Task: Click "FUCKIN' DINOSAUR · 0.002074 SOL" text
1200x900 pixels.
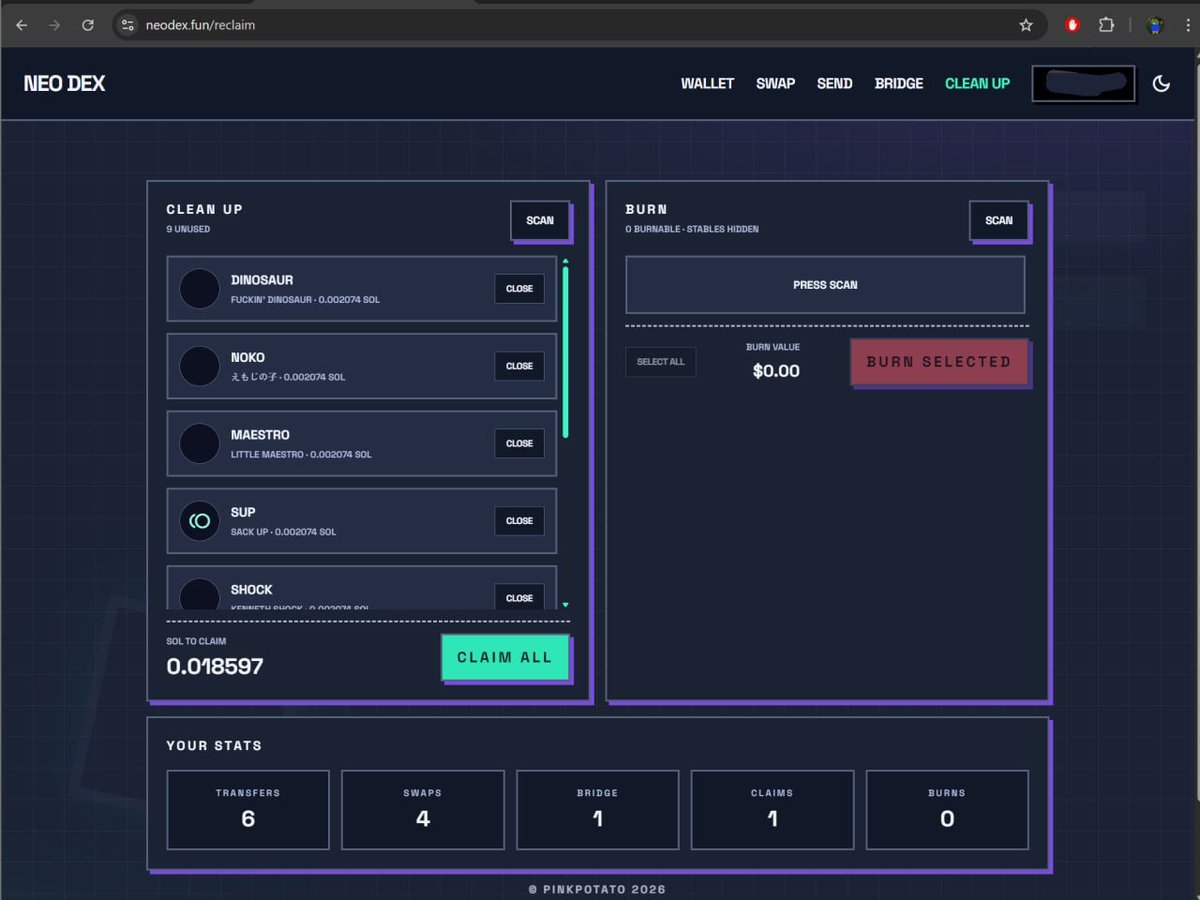Action: coord(305,300)
